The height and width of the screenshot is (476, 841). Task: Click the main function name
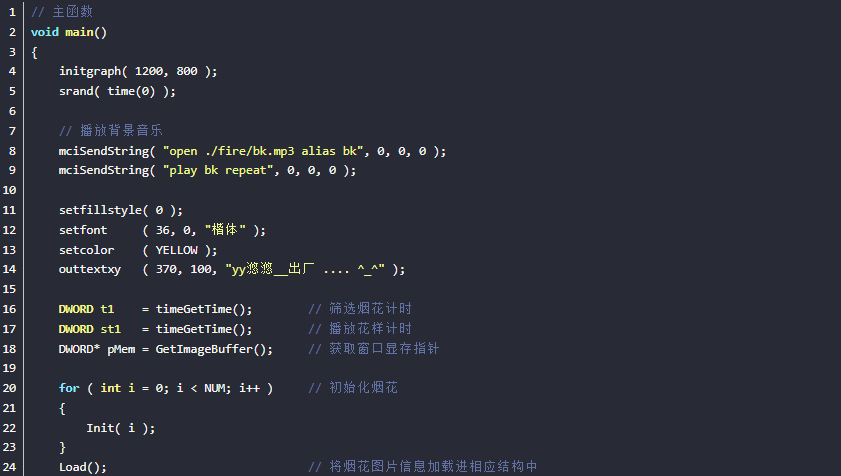82,32
